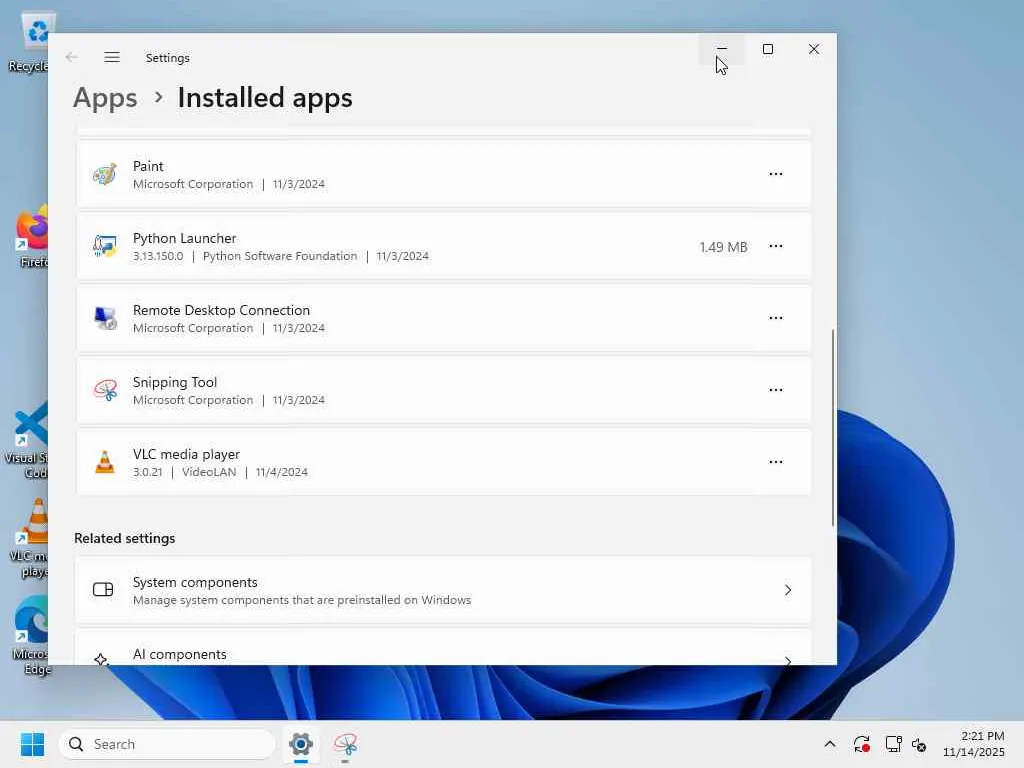Click the 'Settings' window title text

point(167,57)
